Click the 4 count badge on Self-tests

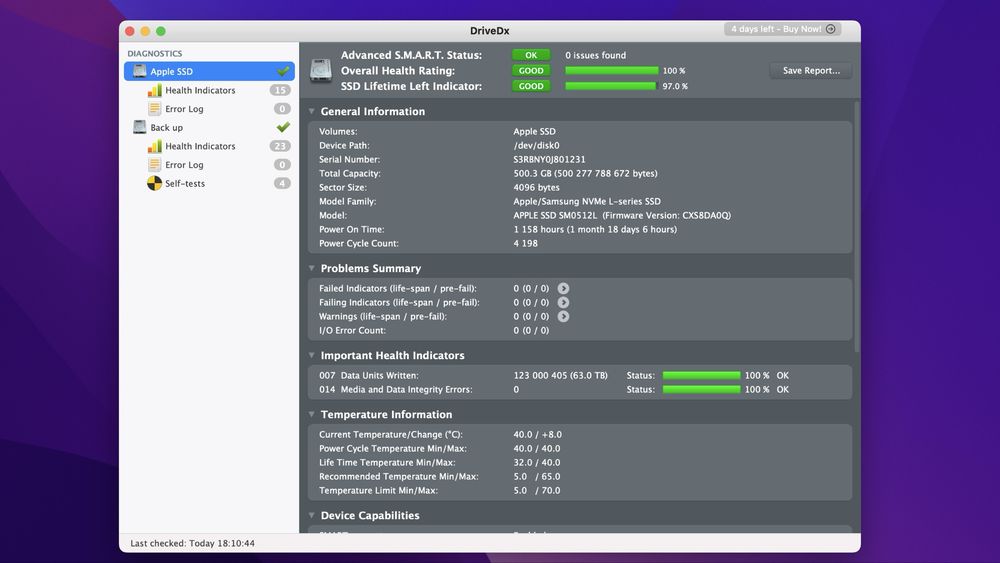282,183
